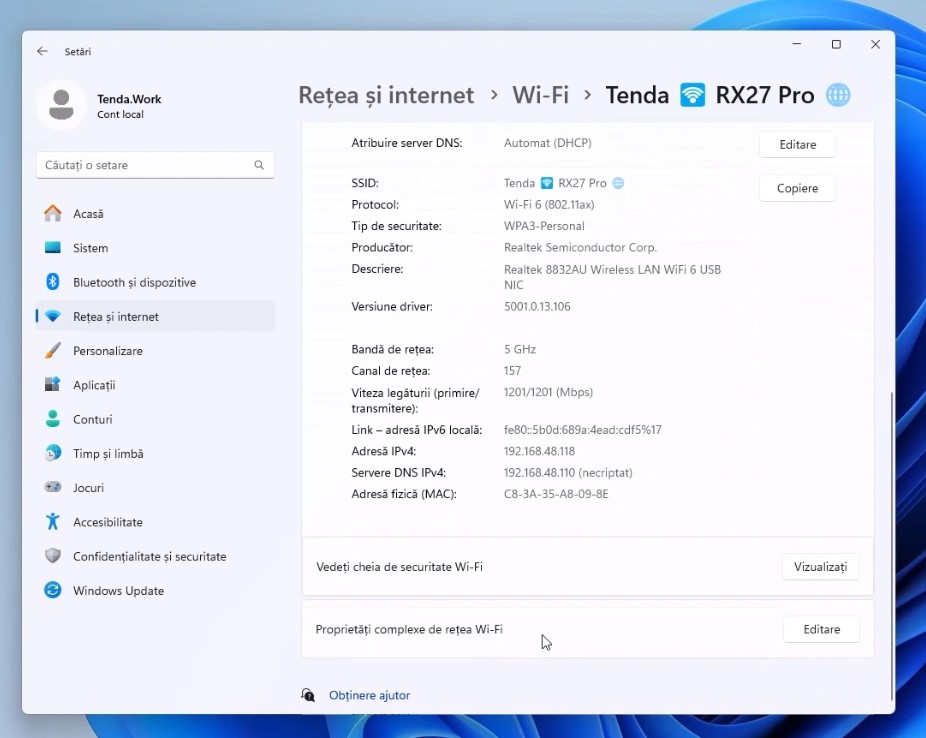
Task: Click the Timp și limbă clock icon
Action: (x=53, y=453)
